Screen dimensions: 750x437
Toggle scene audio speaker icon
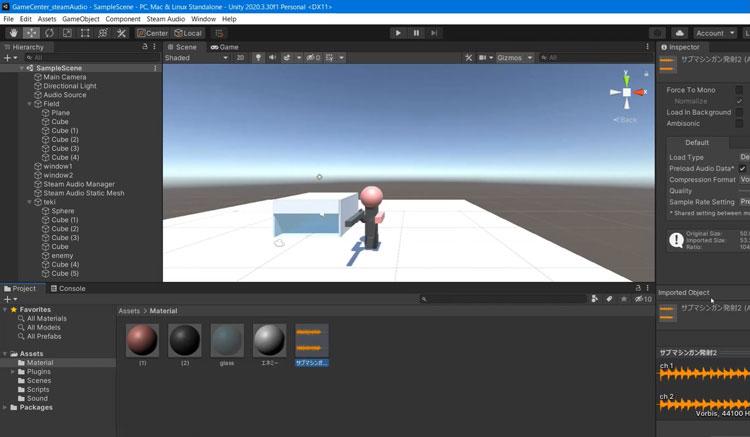tap(272, 58)
